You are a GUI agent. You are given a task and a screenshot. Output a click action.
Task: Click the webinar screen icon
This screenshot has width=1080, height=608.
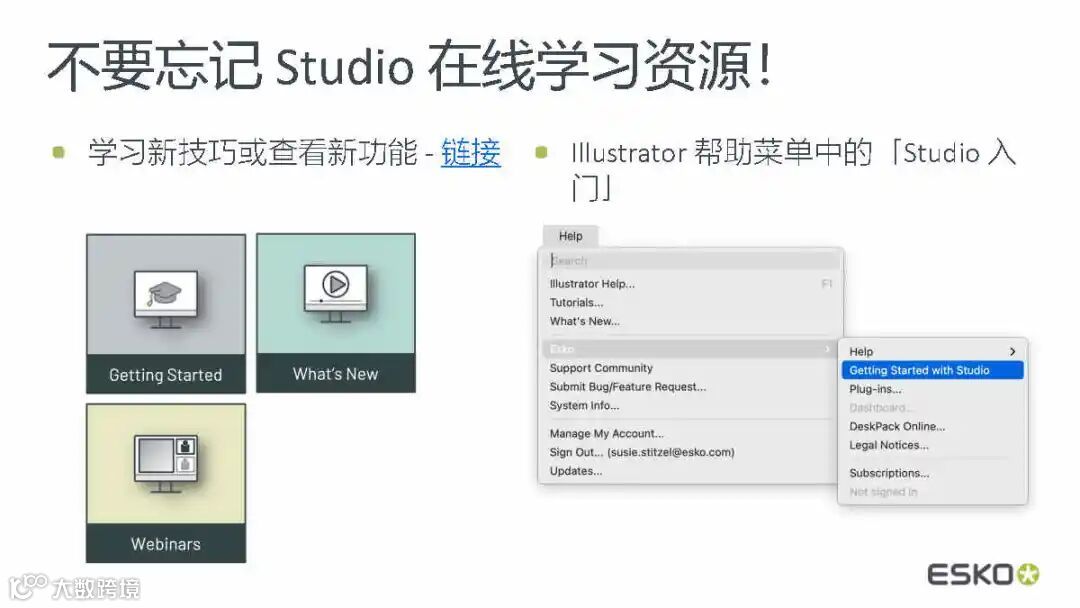point(166,463)
